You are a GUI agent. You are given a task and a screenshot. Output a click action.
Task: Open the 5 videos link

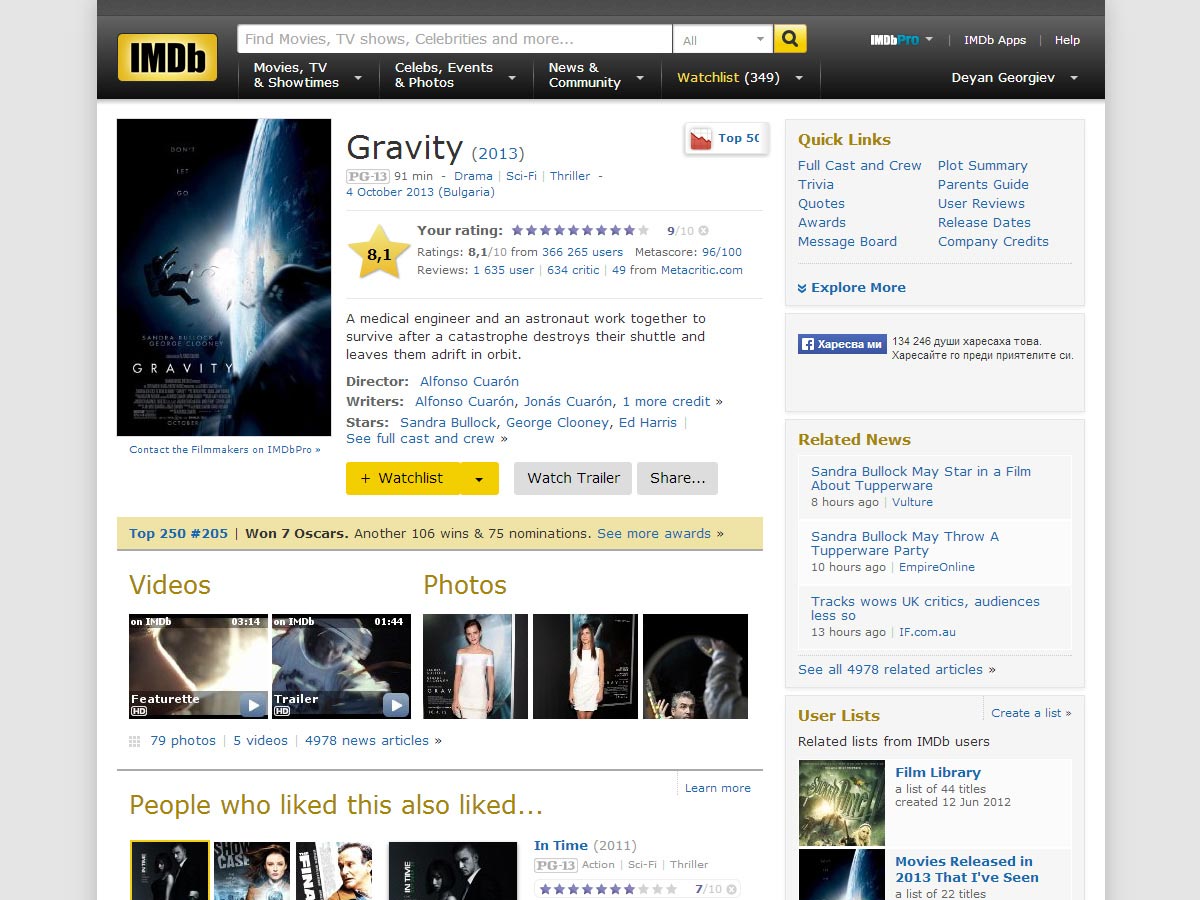(x=260, y=741)
